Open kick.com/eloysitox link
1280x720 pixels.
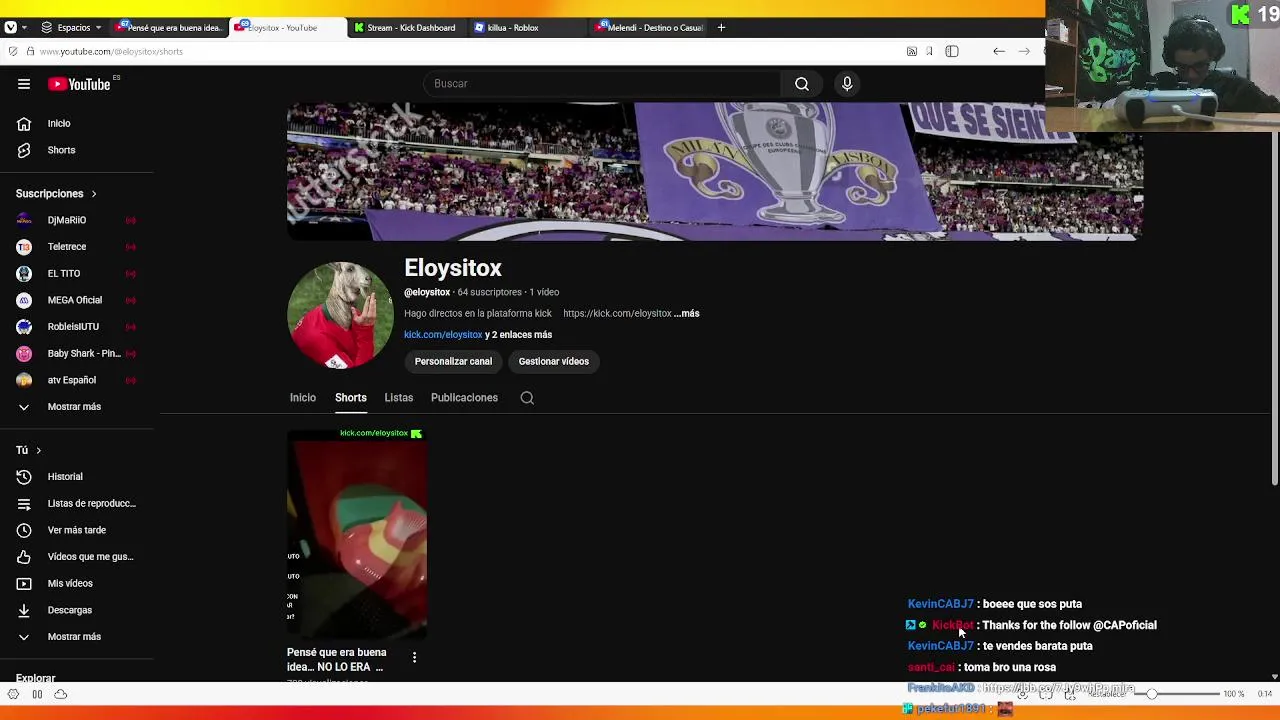tap(443, 335)
